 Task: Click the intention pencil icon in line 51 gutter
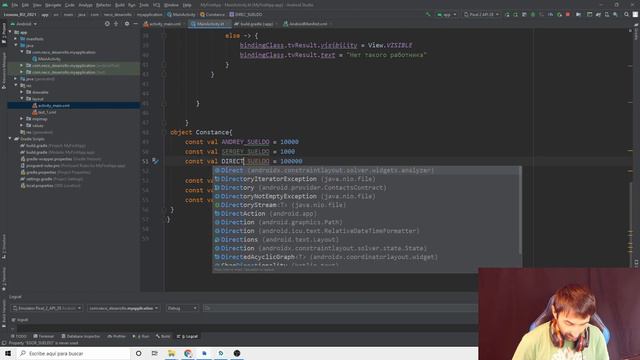coord(155,161)
